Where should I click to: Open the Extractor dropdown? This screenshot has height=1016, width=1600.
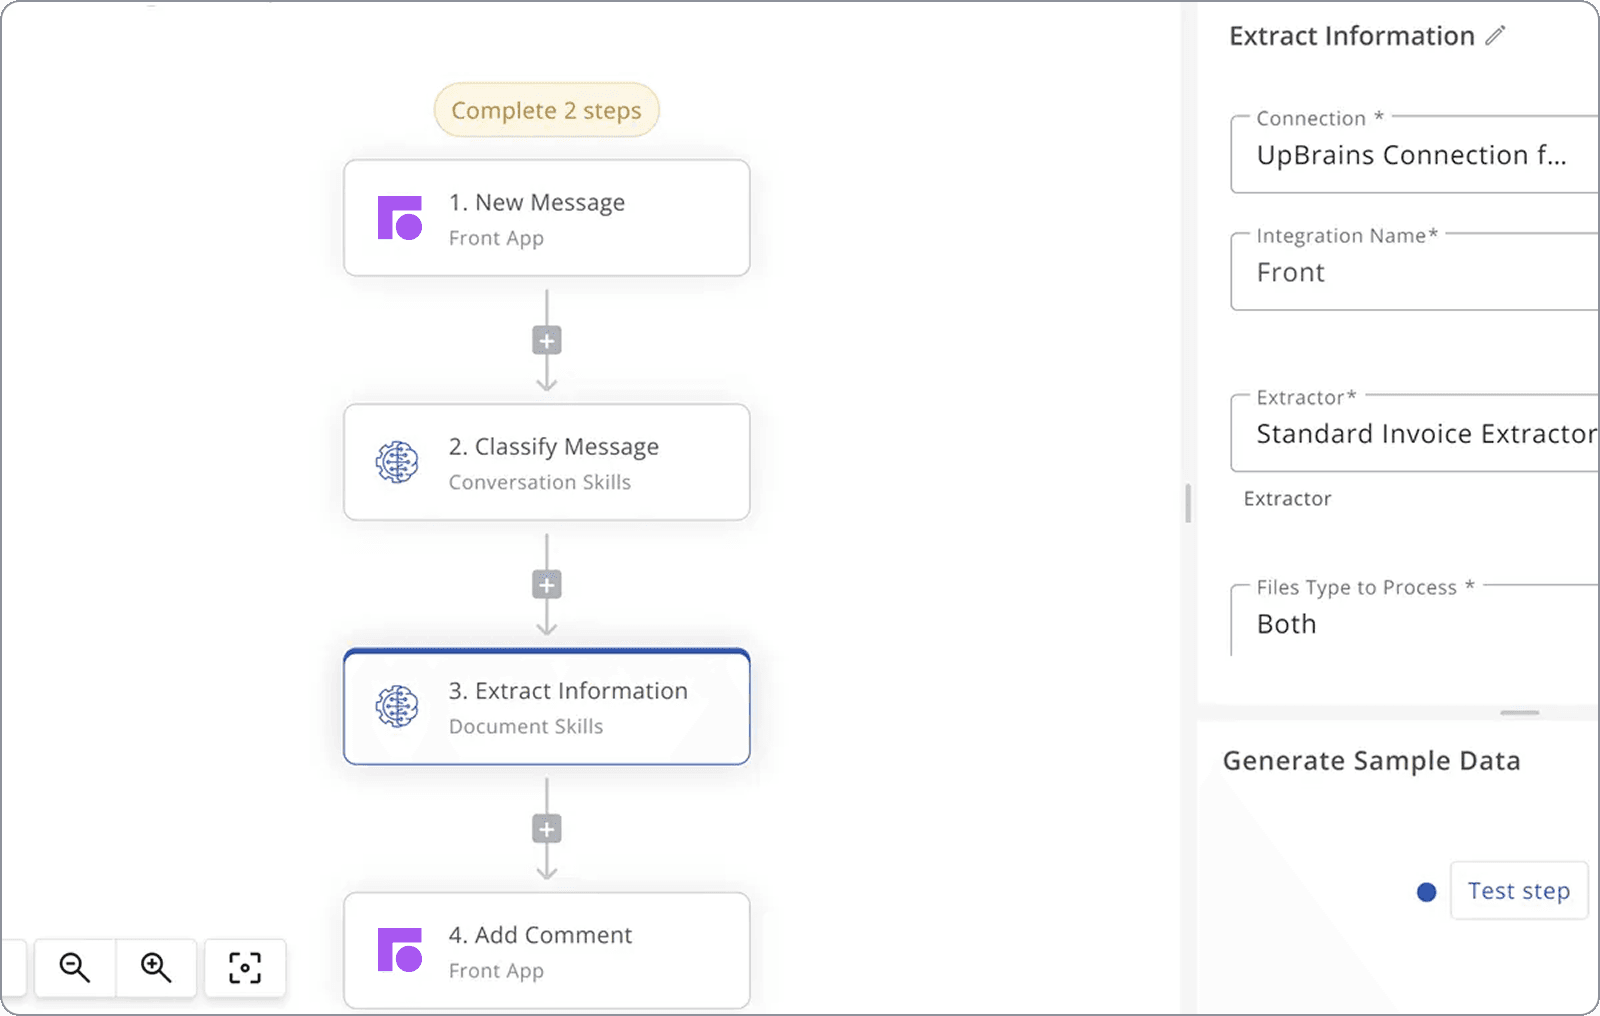pos(1414,433)
